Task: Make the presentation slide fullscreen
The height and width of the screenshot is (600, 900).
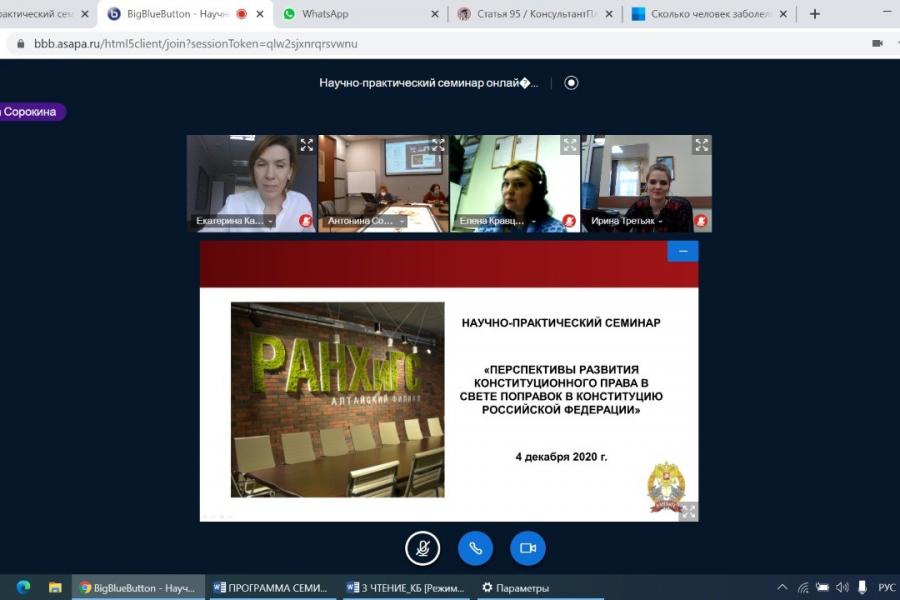Action: (689, 511)
